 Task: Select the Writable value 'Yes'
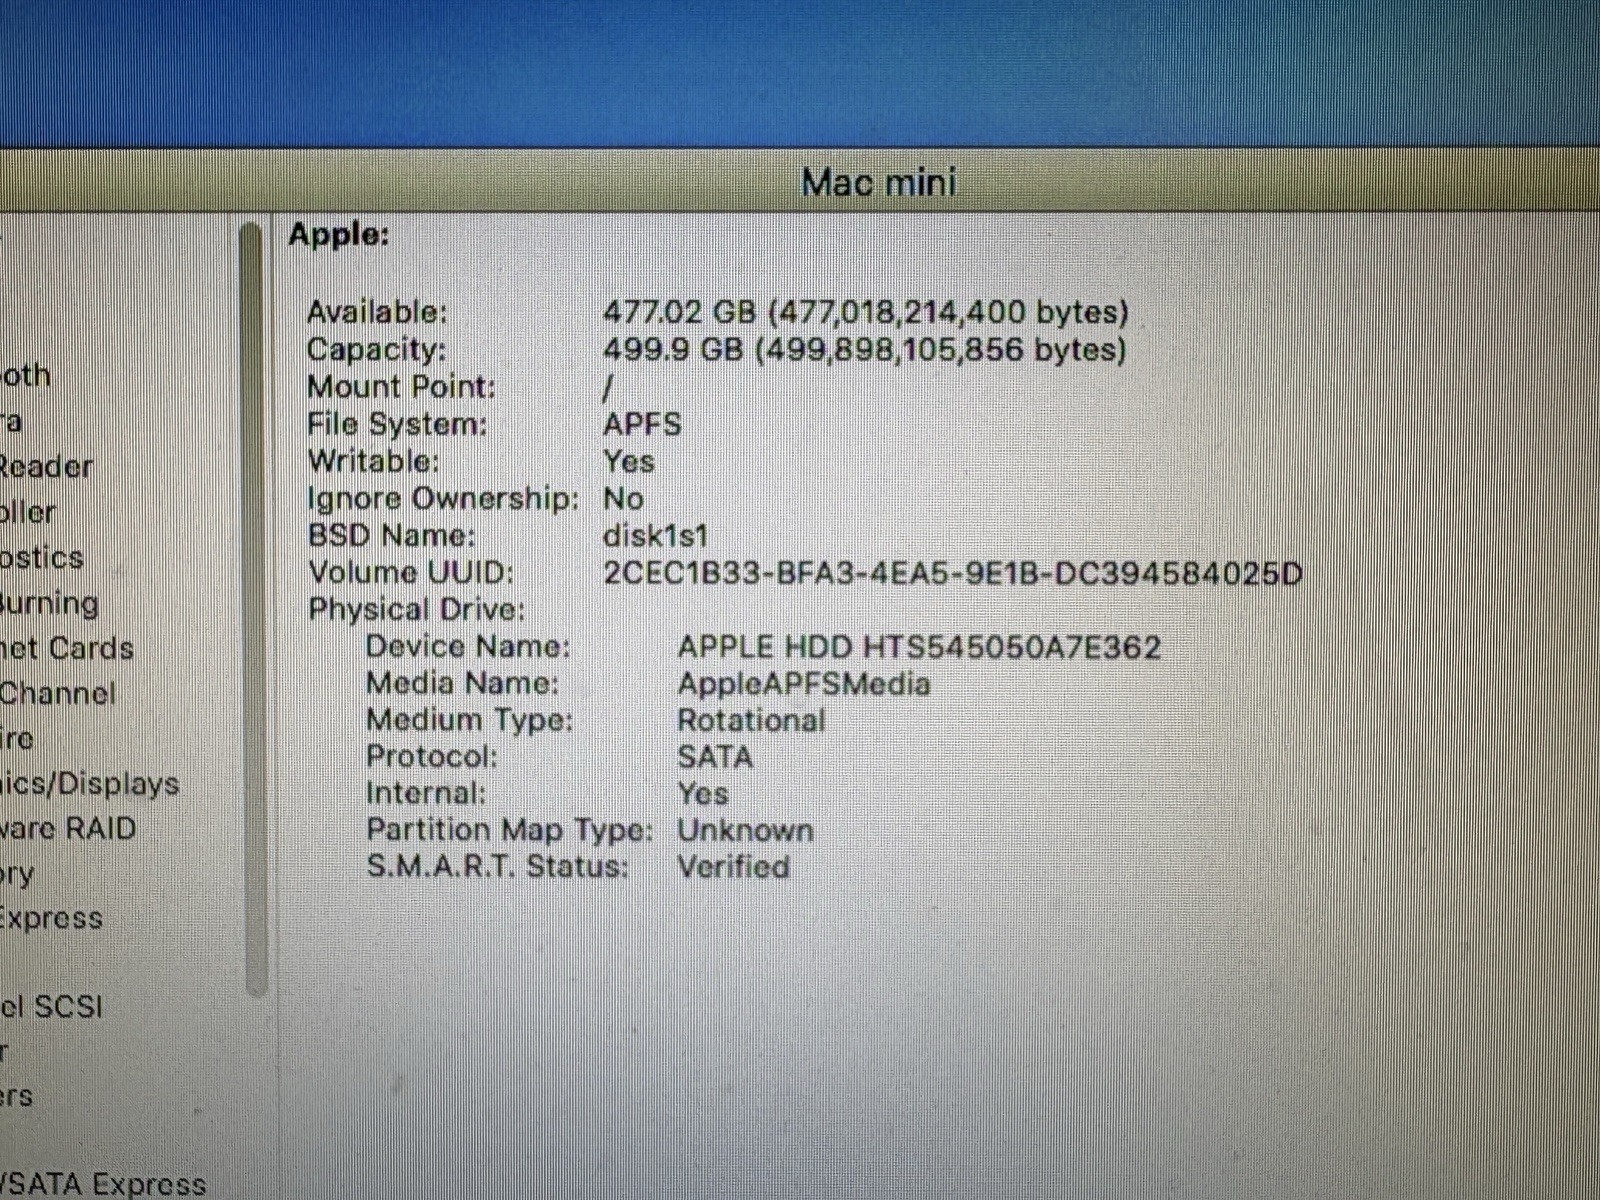point(629,462)
